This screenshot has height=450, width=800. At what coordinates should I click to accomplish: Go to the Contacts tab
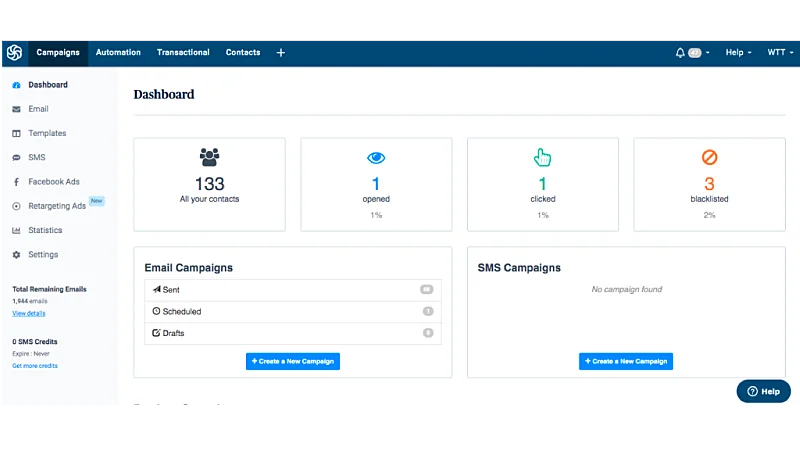(243, 53)
